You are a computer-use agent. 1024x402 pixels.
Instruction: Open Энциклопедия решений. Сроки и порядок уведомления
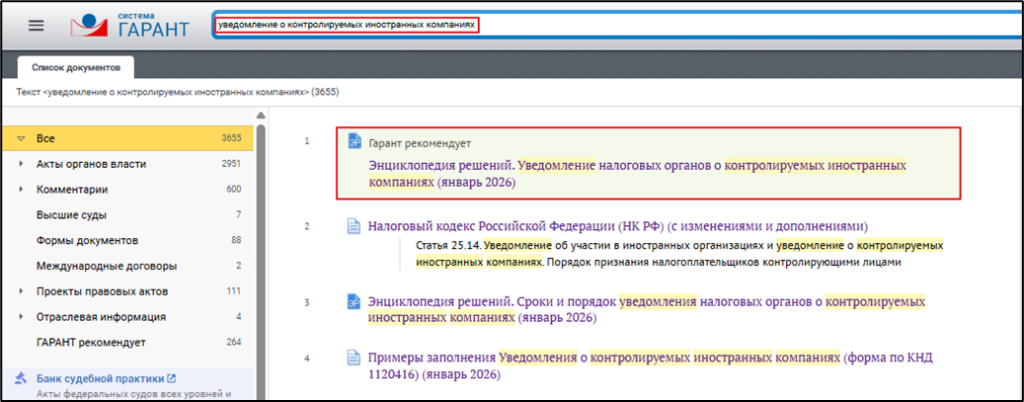click(645, 301)
